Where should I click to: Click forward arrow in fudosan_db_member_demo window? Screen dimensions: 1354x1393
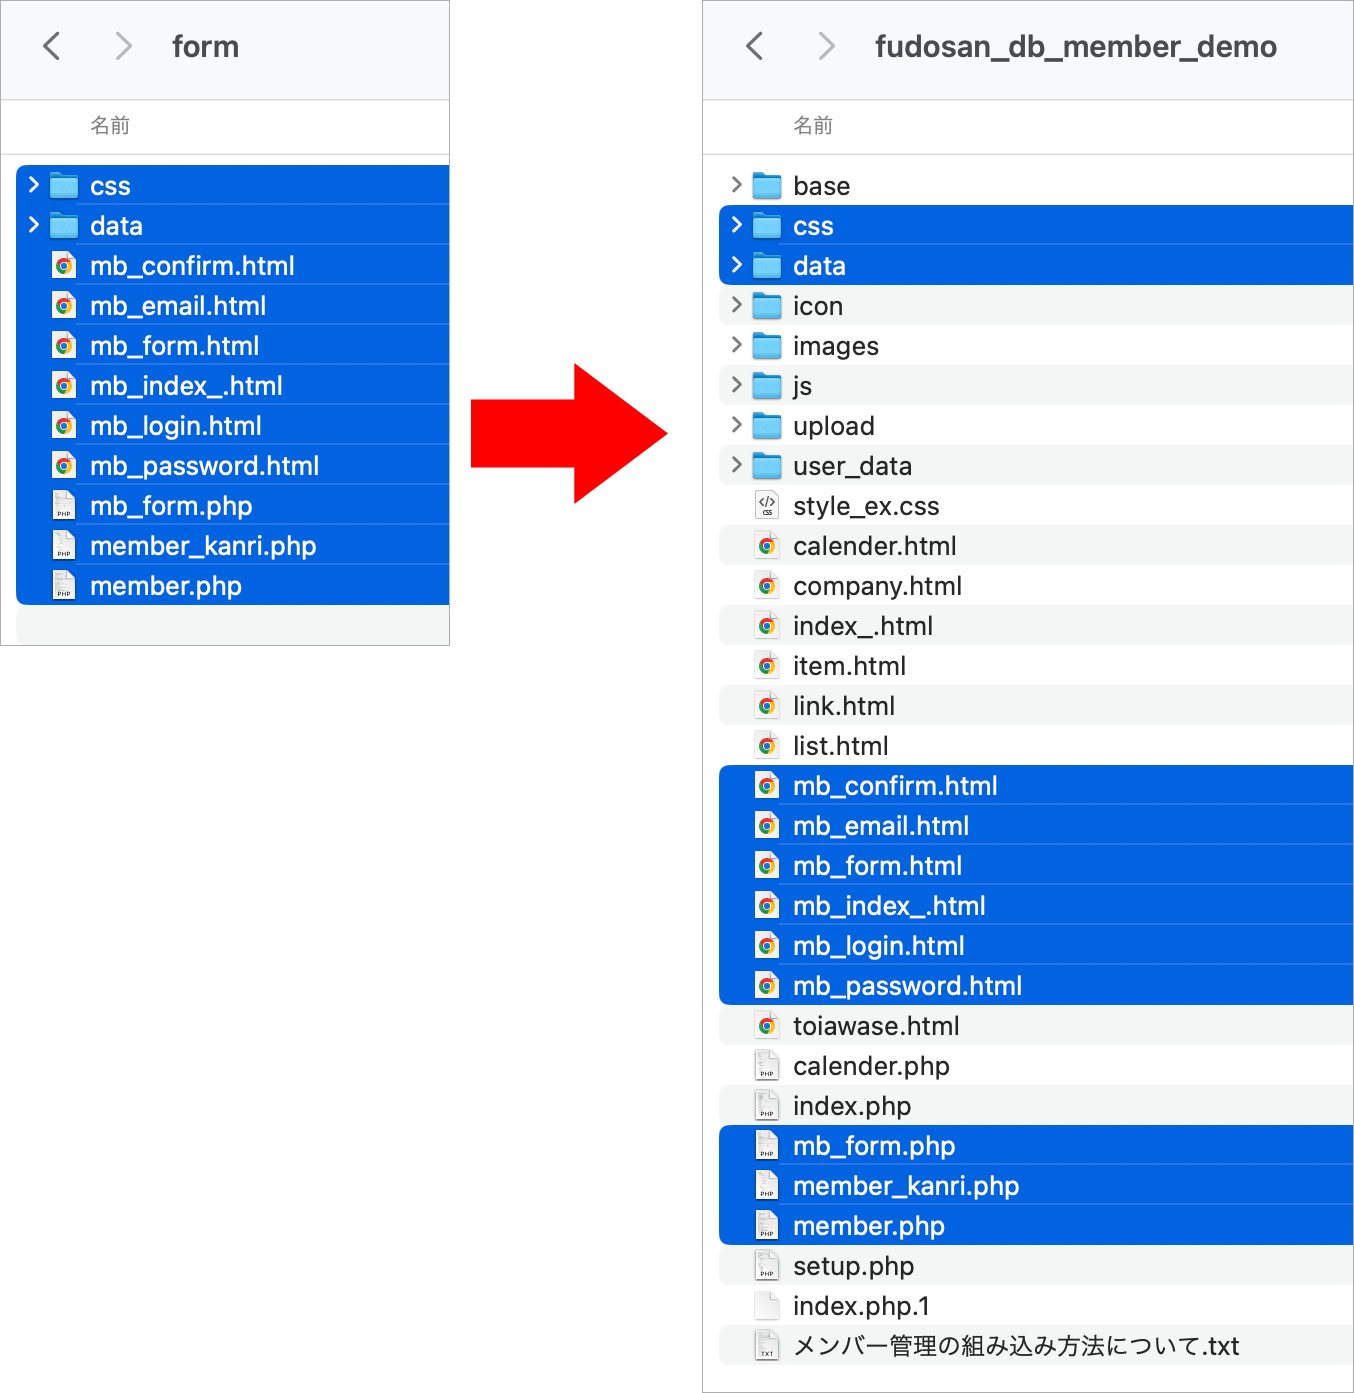(x=826, y=46)
